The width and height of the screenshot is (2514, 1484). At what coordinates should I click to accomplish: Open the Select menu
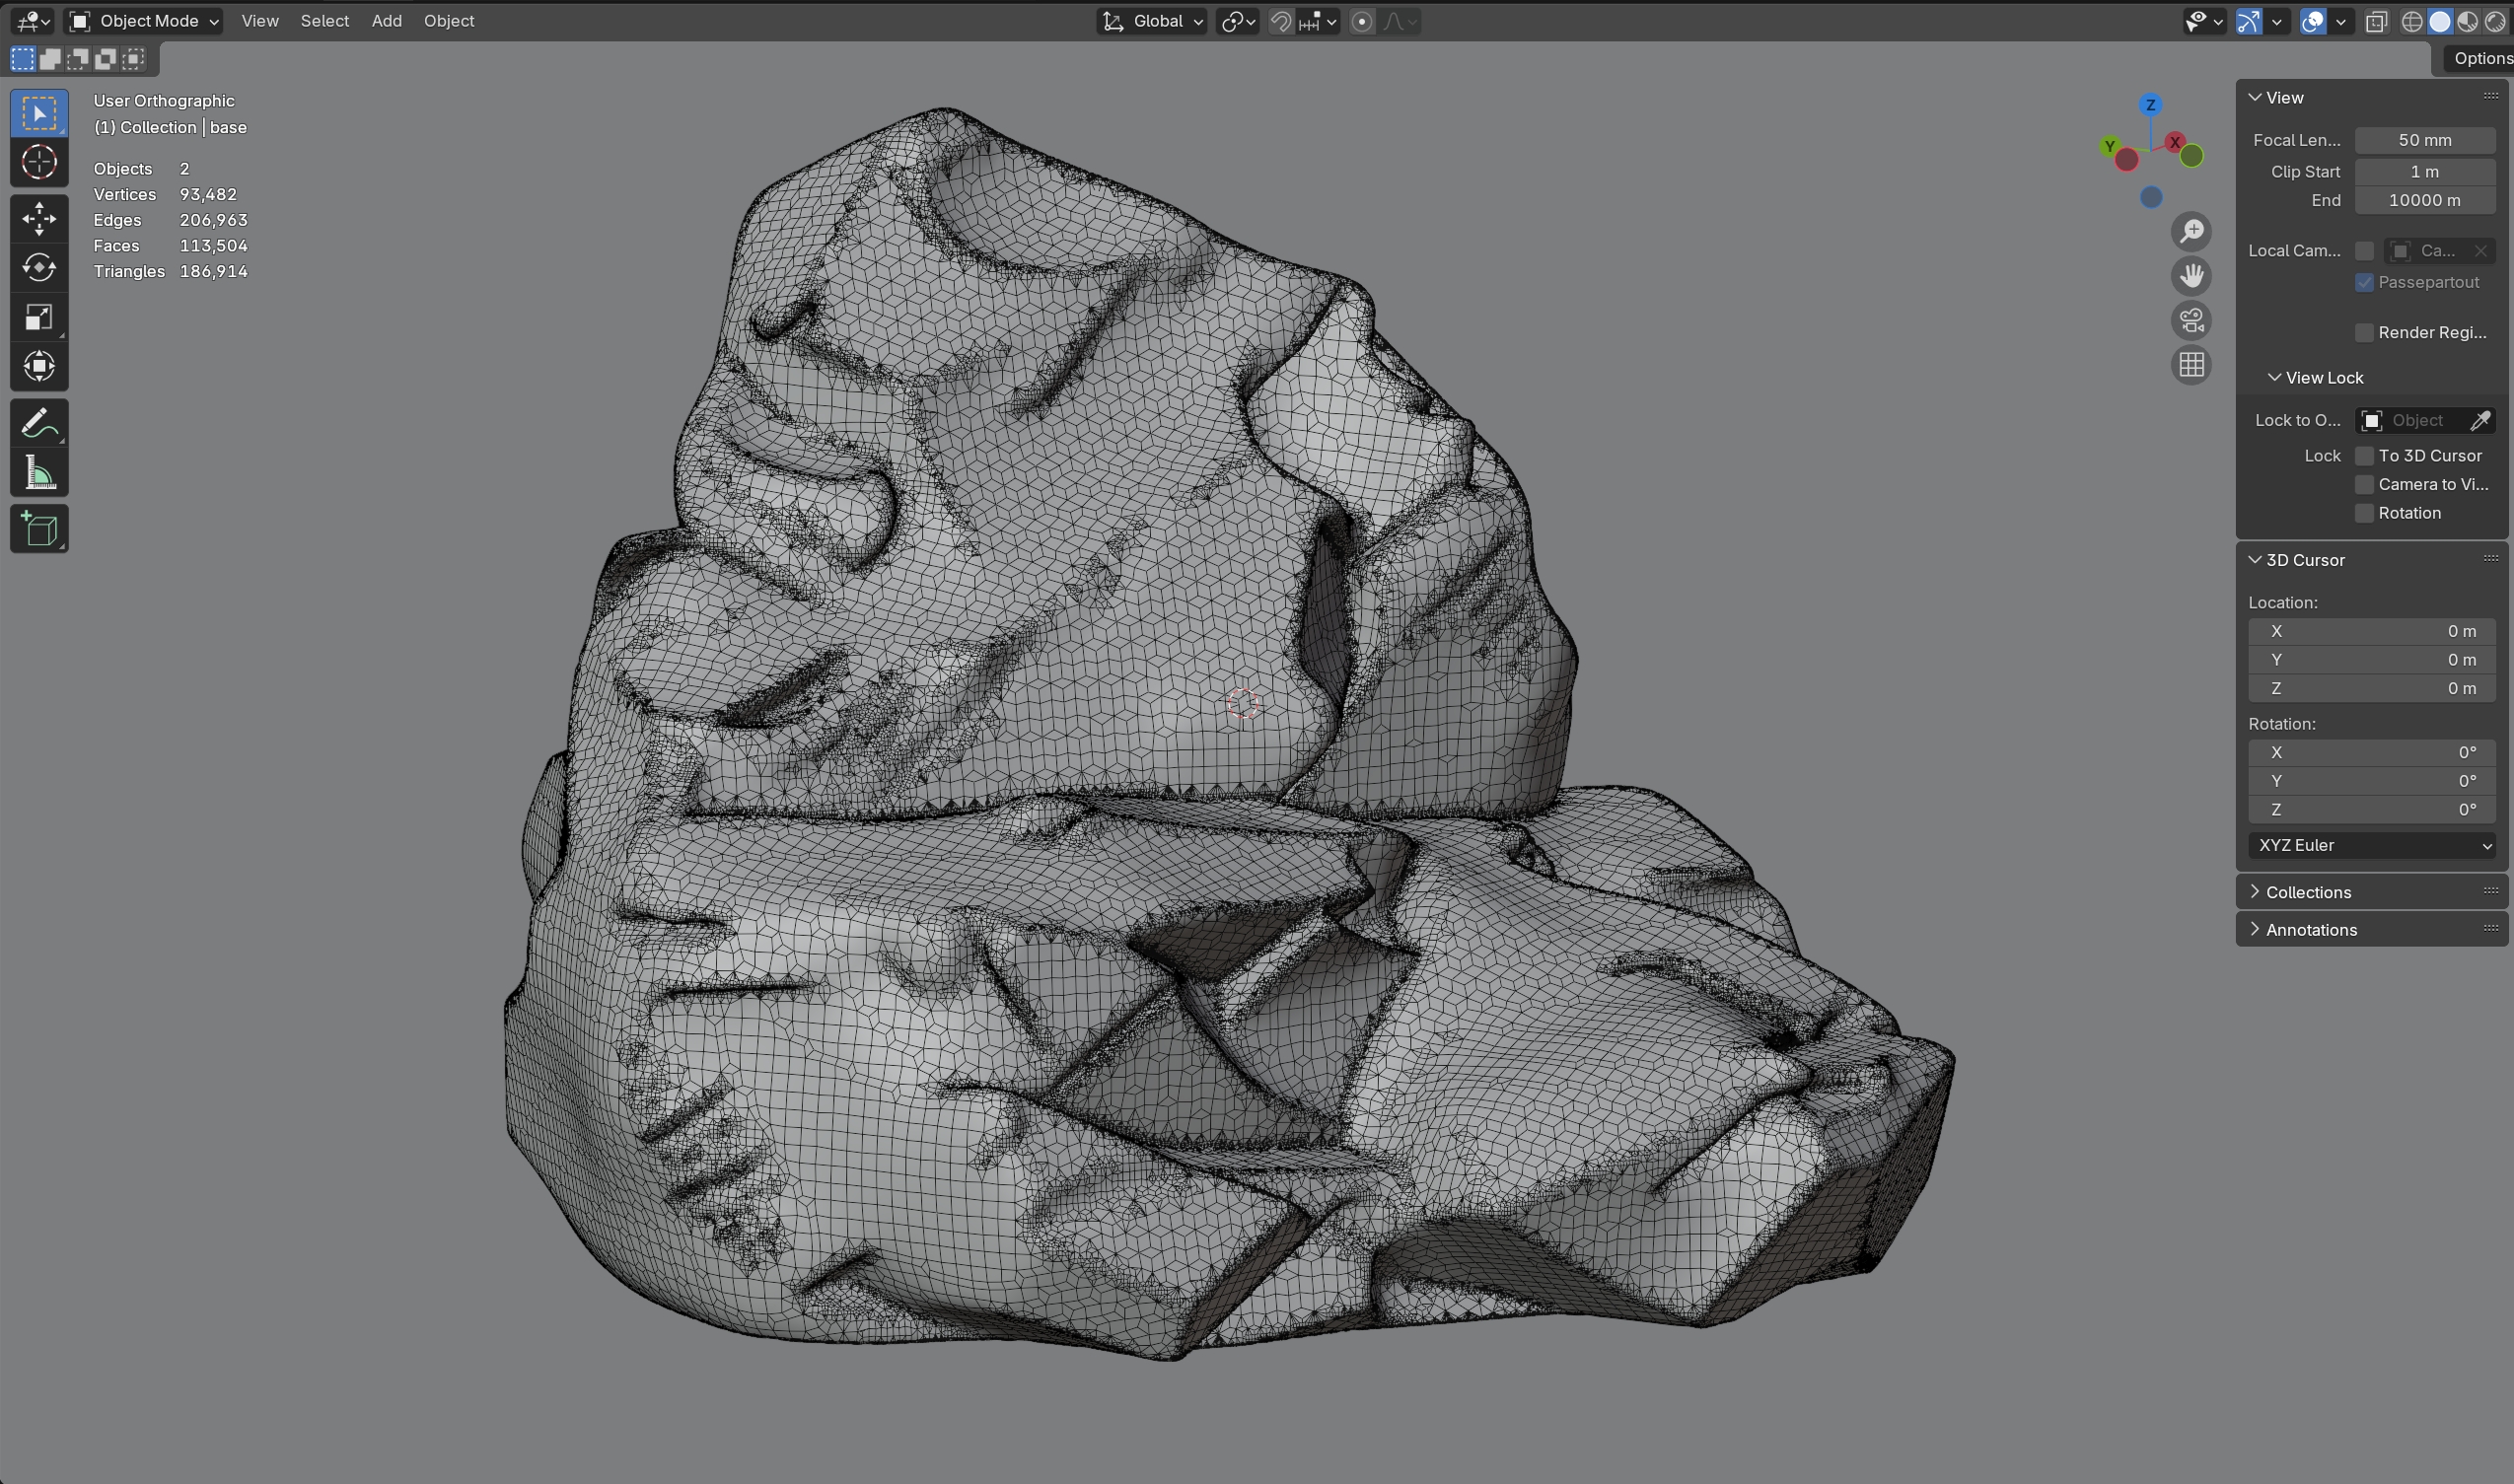click(x=324, y=21)
